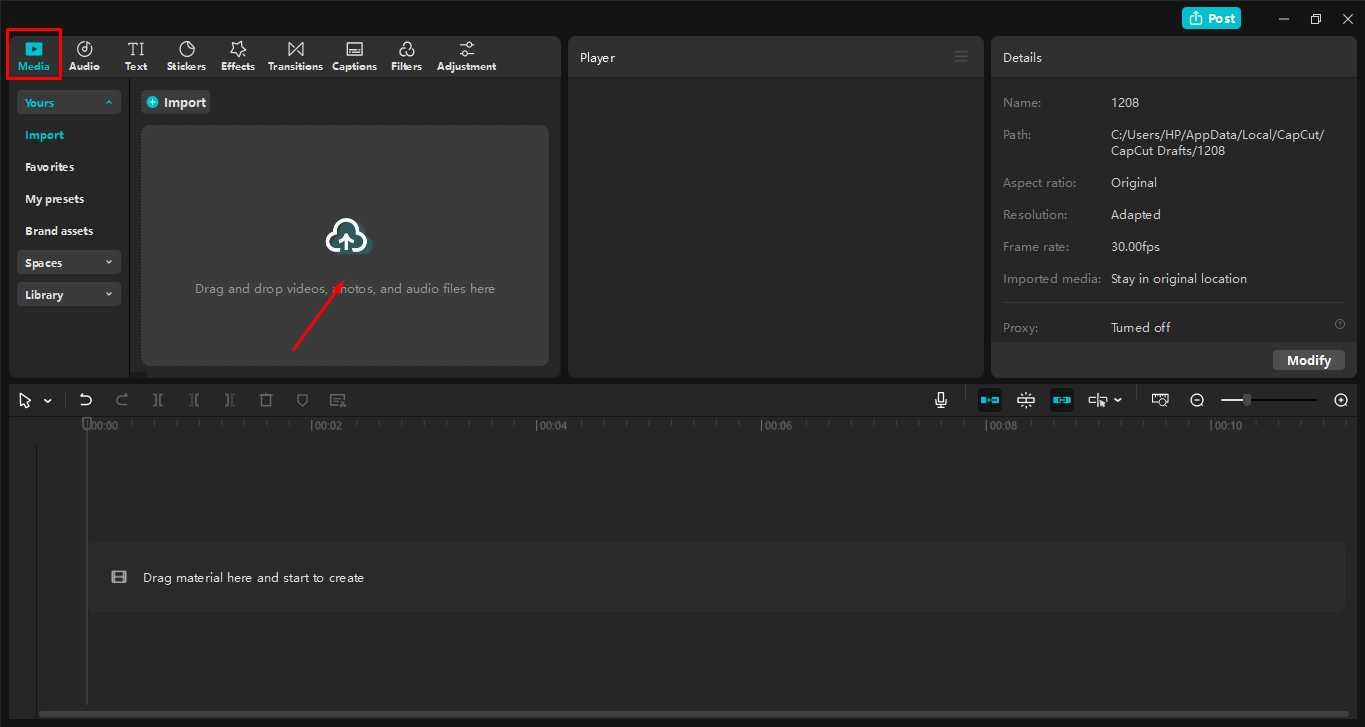
Task: Switch to the Audio tab
Action: 84,55
